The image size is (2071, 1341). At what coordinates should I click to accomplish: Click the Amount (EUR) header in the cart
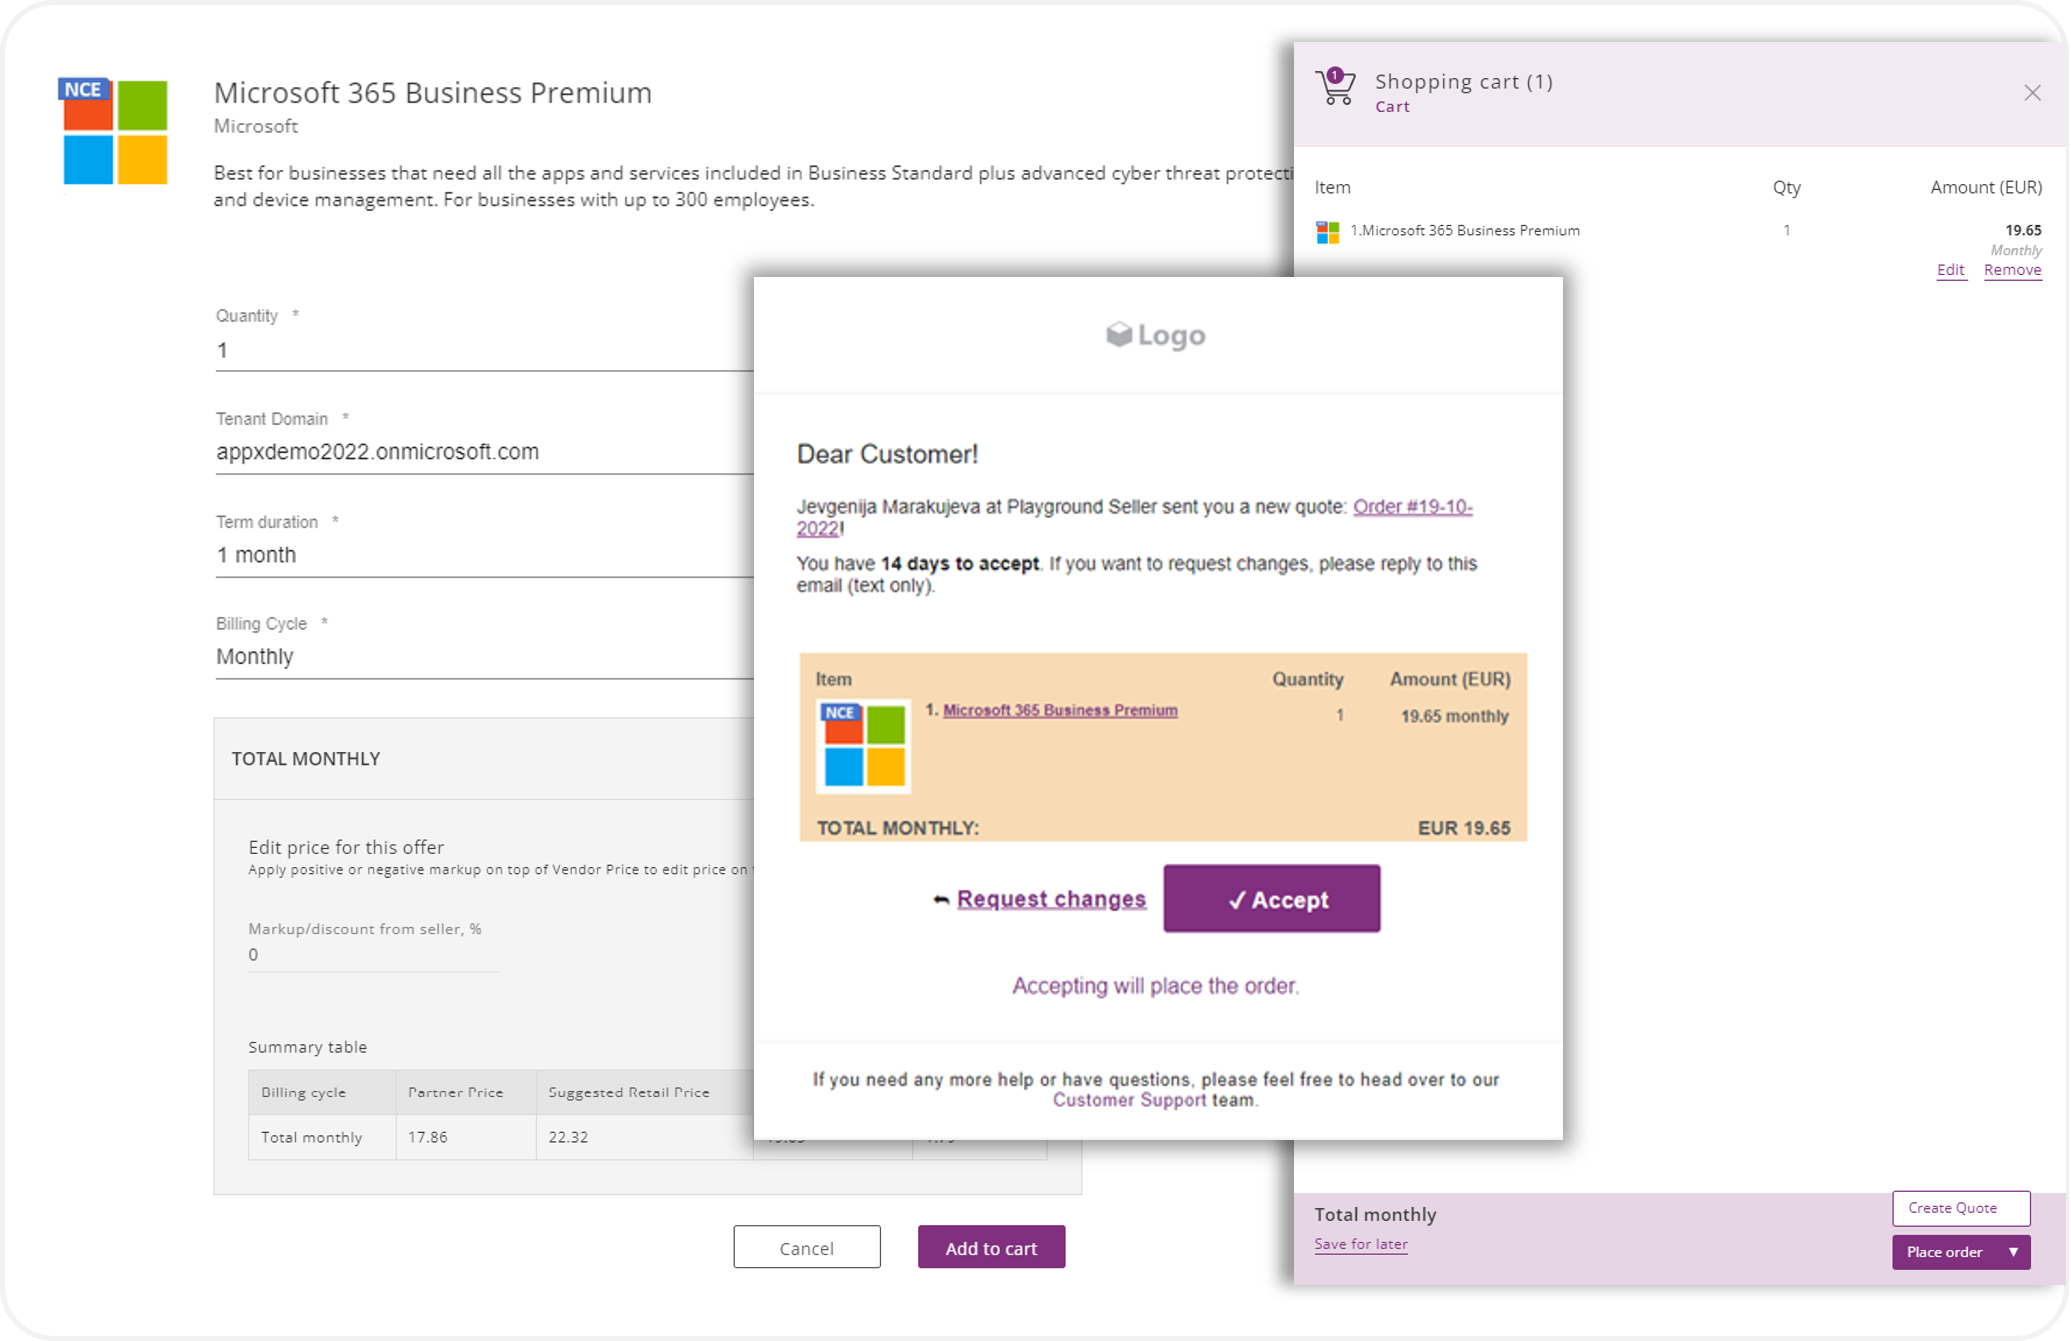[1986, 187]
